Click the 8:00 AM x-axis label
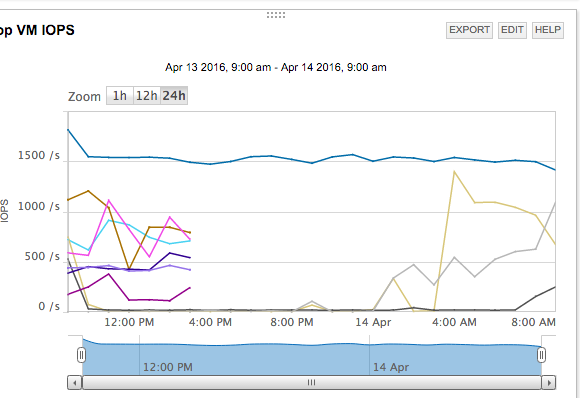This screenshot has height=398, width=580. pyautogui.click(x=533, y=322)
